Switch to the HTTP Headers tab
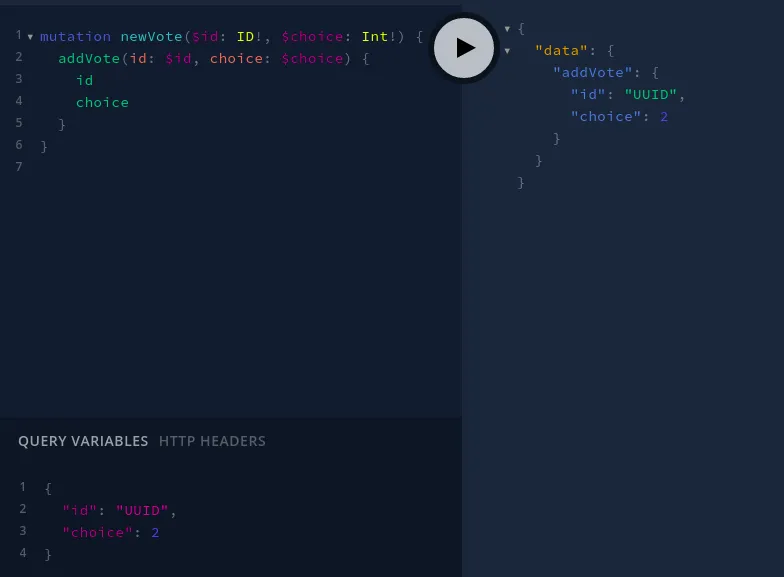Viewport: 784px width, 577px height. [x=212, y=441]
